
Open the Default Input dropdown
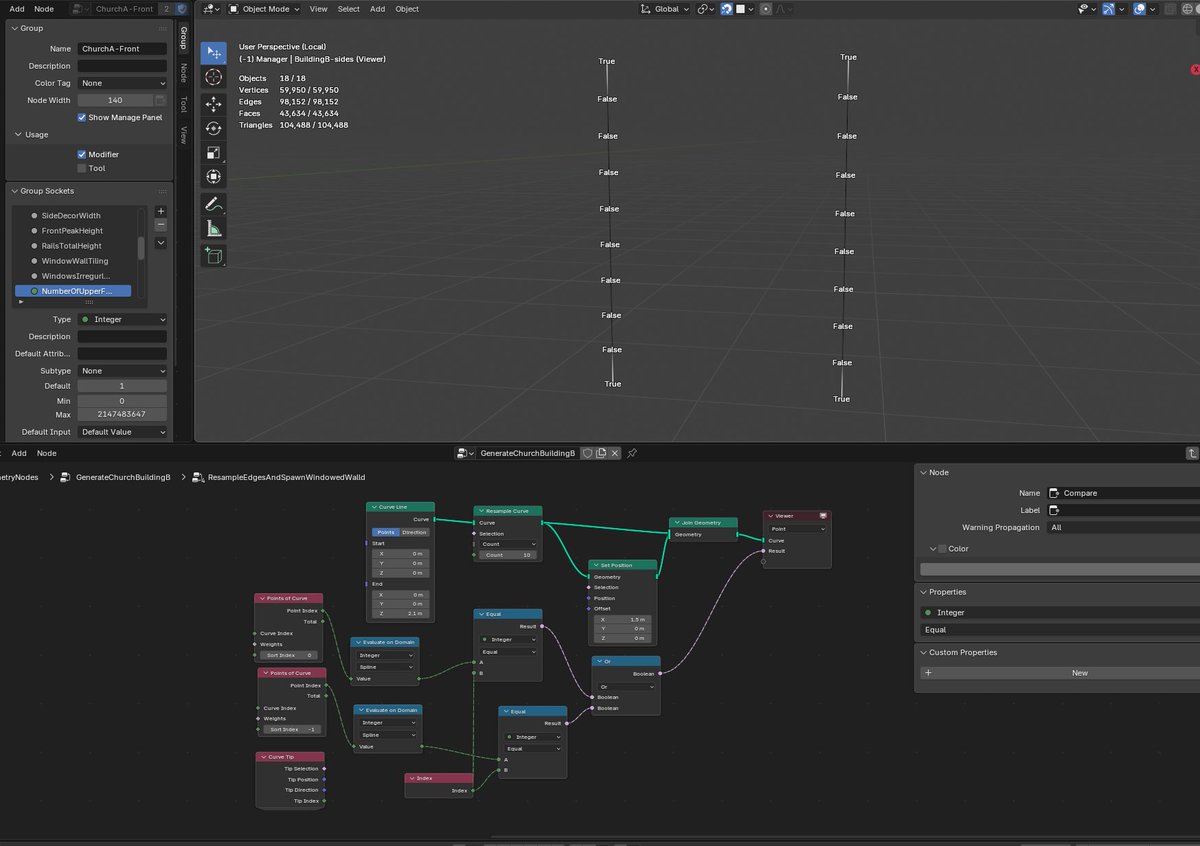point(122,432)
